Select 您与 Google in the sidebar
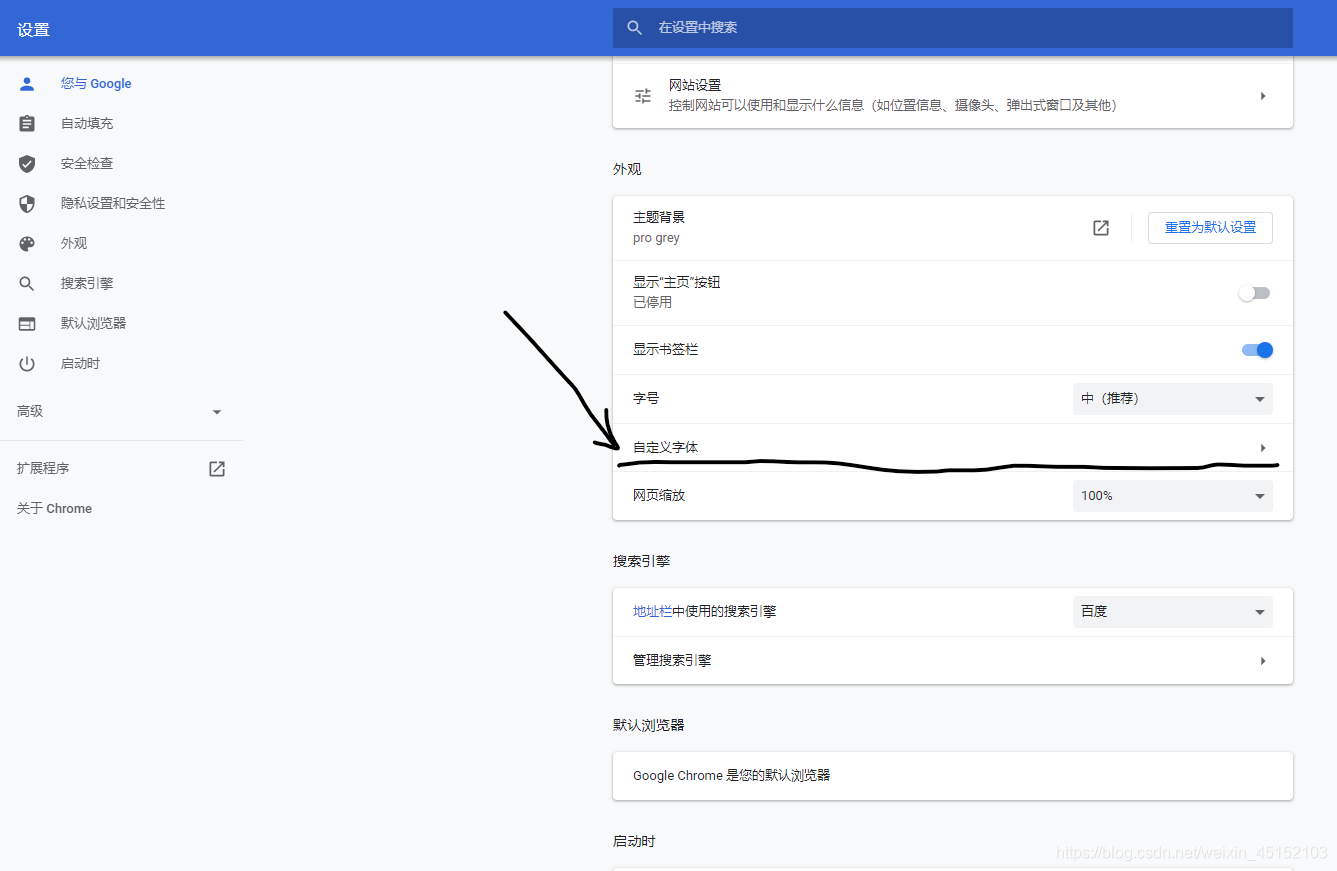The width and height of the screenshot is (1337, 871). coord(96,84)
